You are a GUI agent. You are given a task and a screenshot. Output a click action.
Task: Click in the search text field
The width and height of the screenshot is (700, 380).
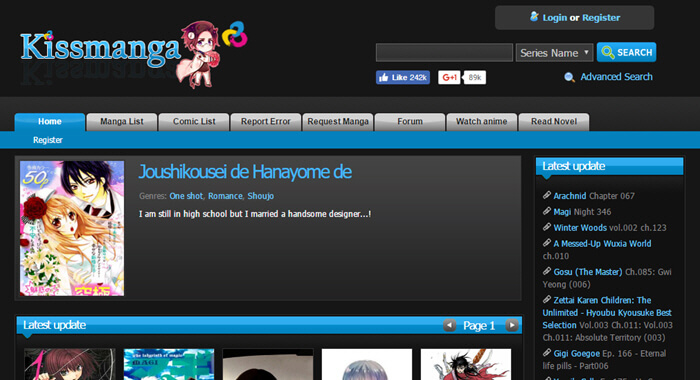click(444, 53)
